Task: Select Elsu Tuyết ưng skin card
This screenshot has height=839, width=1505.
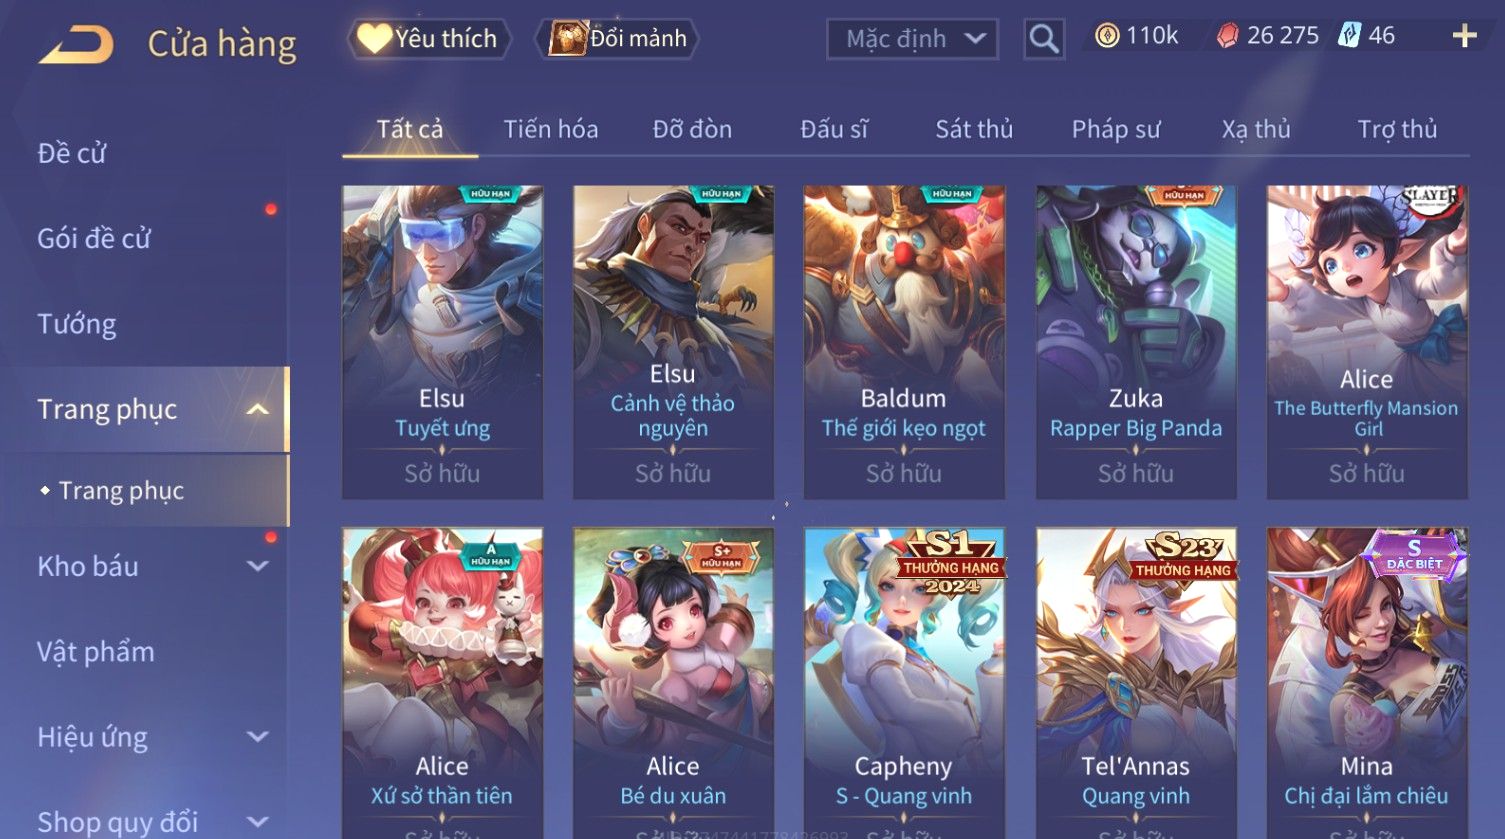Action: 442,342
